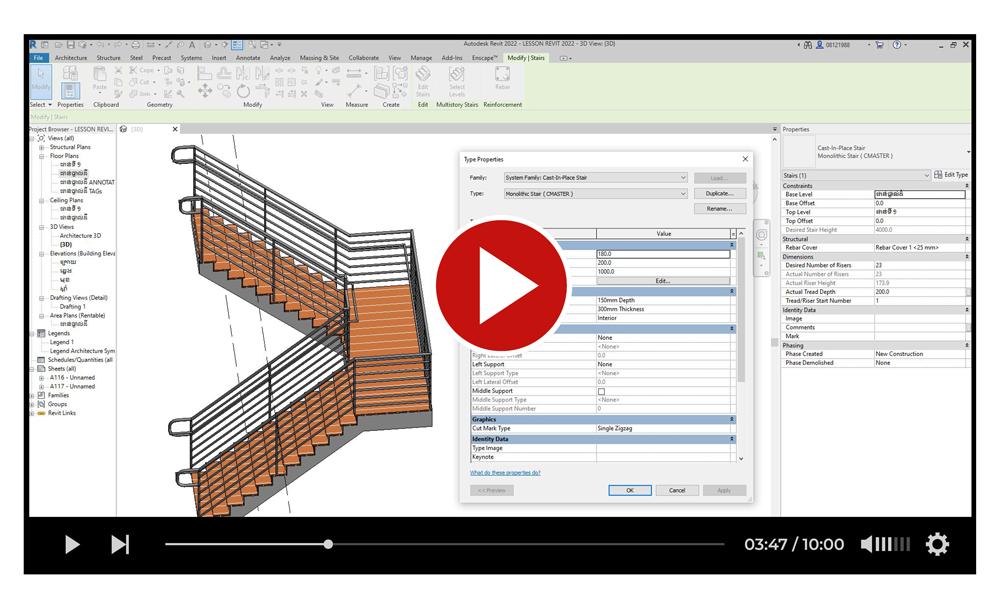Screen dimensions: 1000x610
Task: Open the Type dropdown showing Monolithic Stair
Action: click(595, 194)
